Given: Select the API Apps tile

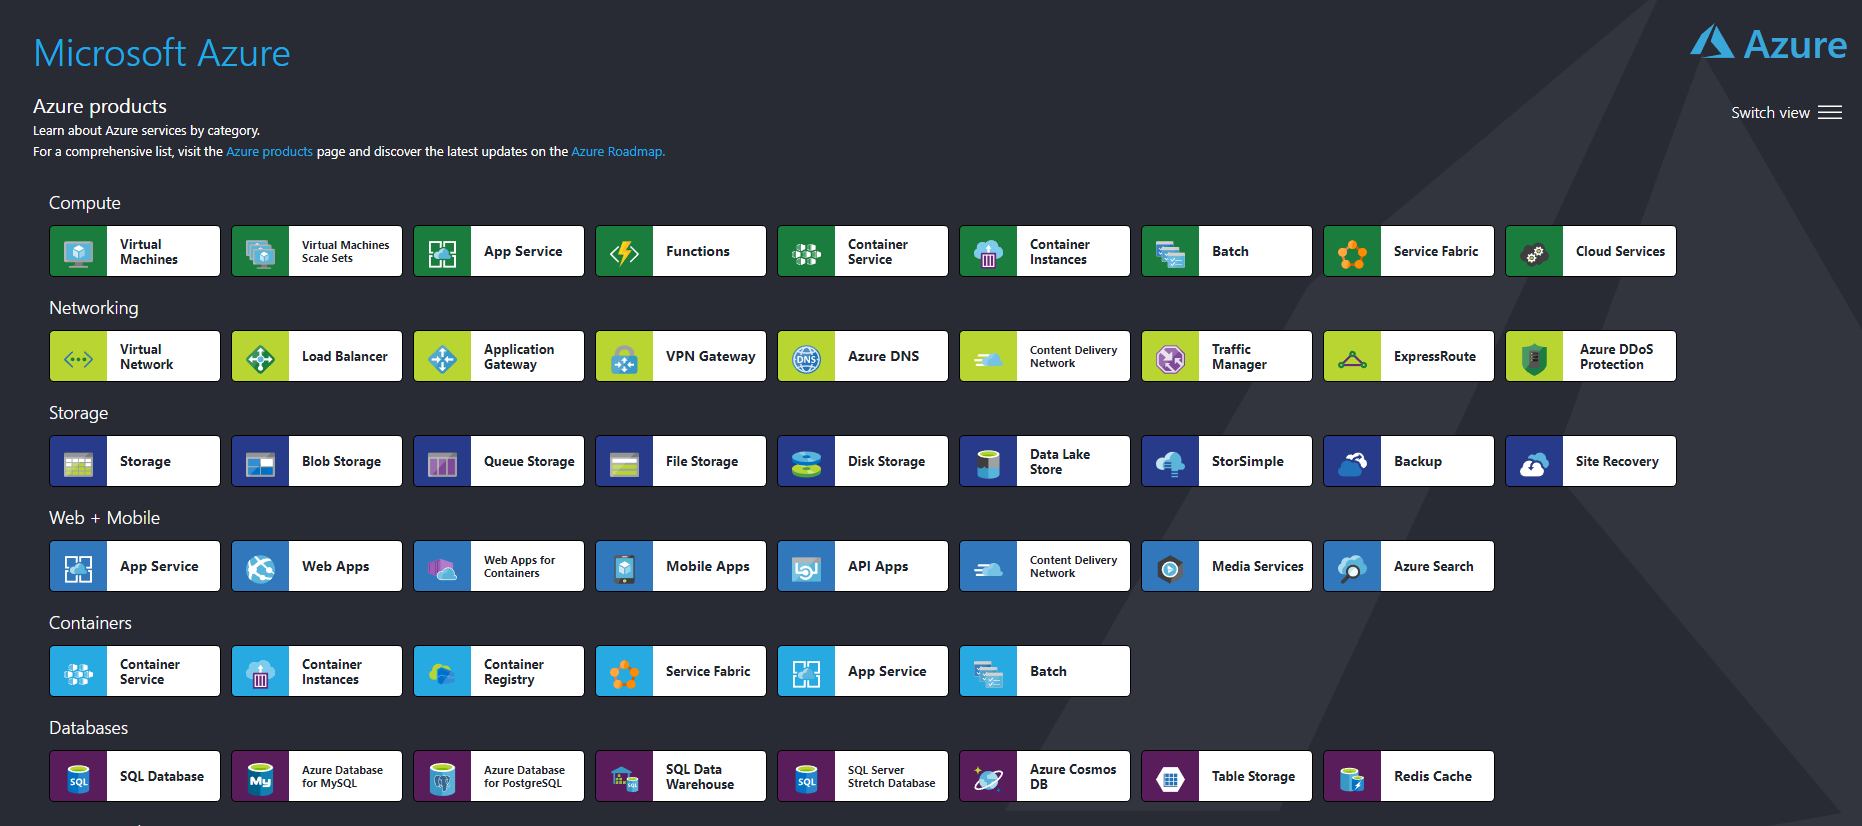Looking at the screenshot, I should pyautogui.click(x=863, y=566).
